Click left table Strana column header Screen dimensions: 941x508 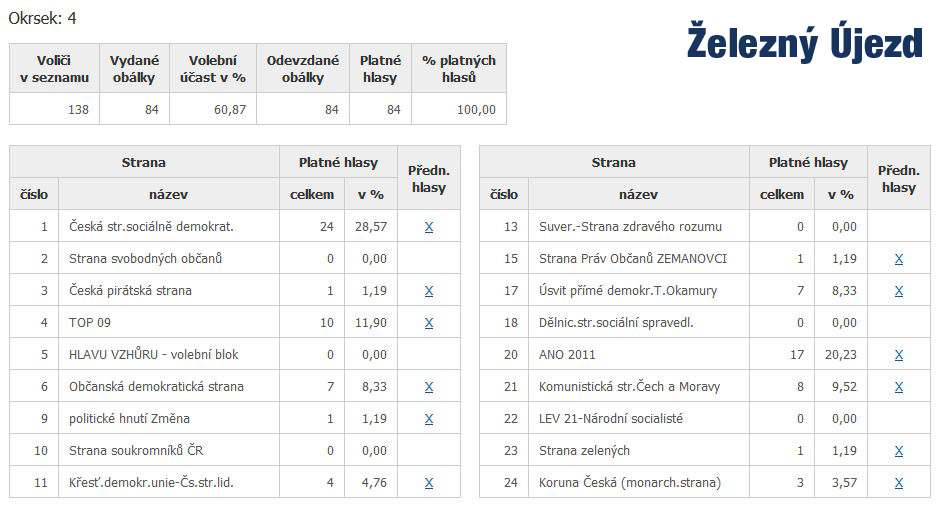coord(144,162)
